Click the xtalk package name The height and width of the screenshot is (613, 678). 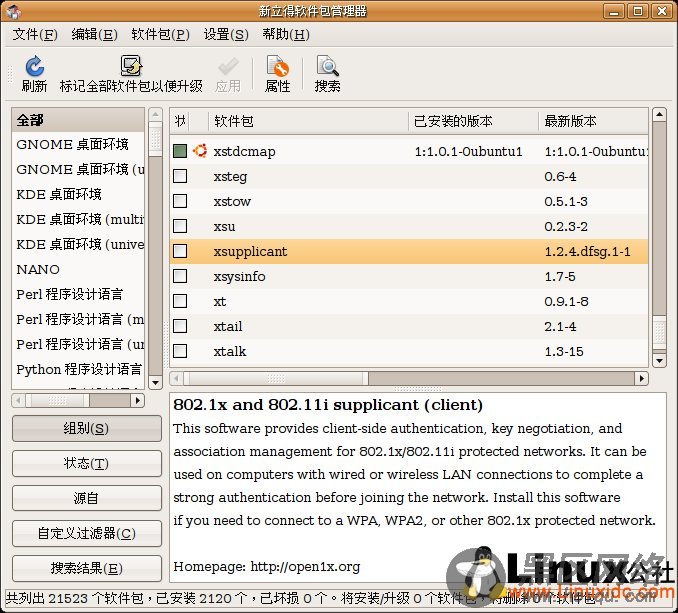pyautogui.click(x=230, y=351)
